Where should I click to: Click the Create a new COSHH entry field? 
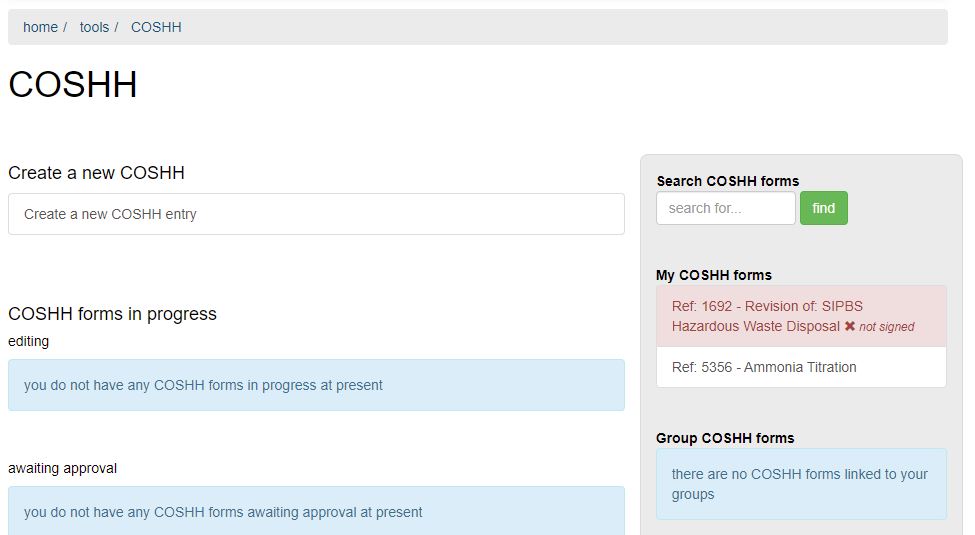[316, 214]
